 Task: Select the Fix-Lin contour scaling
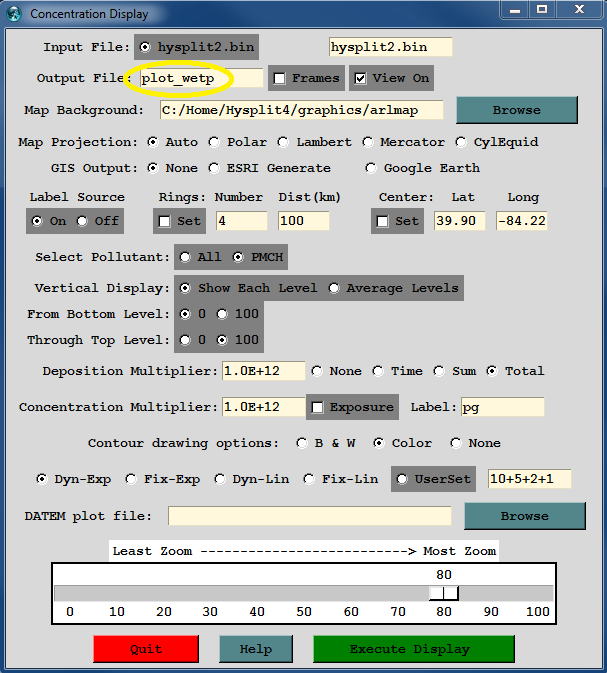click(x=309, y=479)
